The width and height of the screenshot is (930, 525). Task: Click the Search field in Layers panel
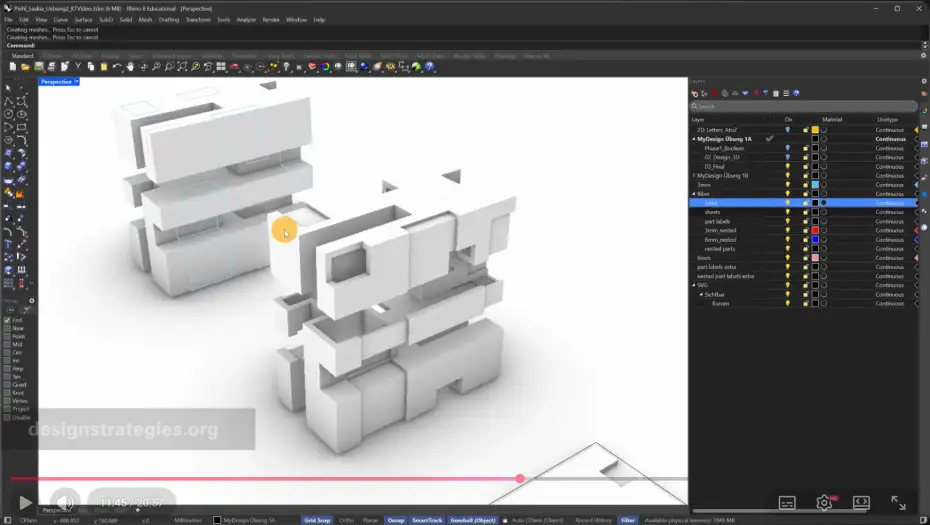[x=804, y=106]
